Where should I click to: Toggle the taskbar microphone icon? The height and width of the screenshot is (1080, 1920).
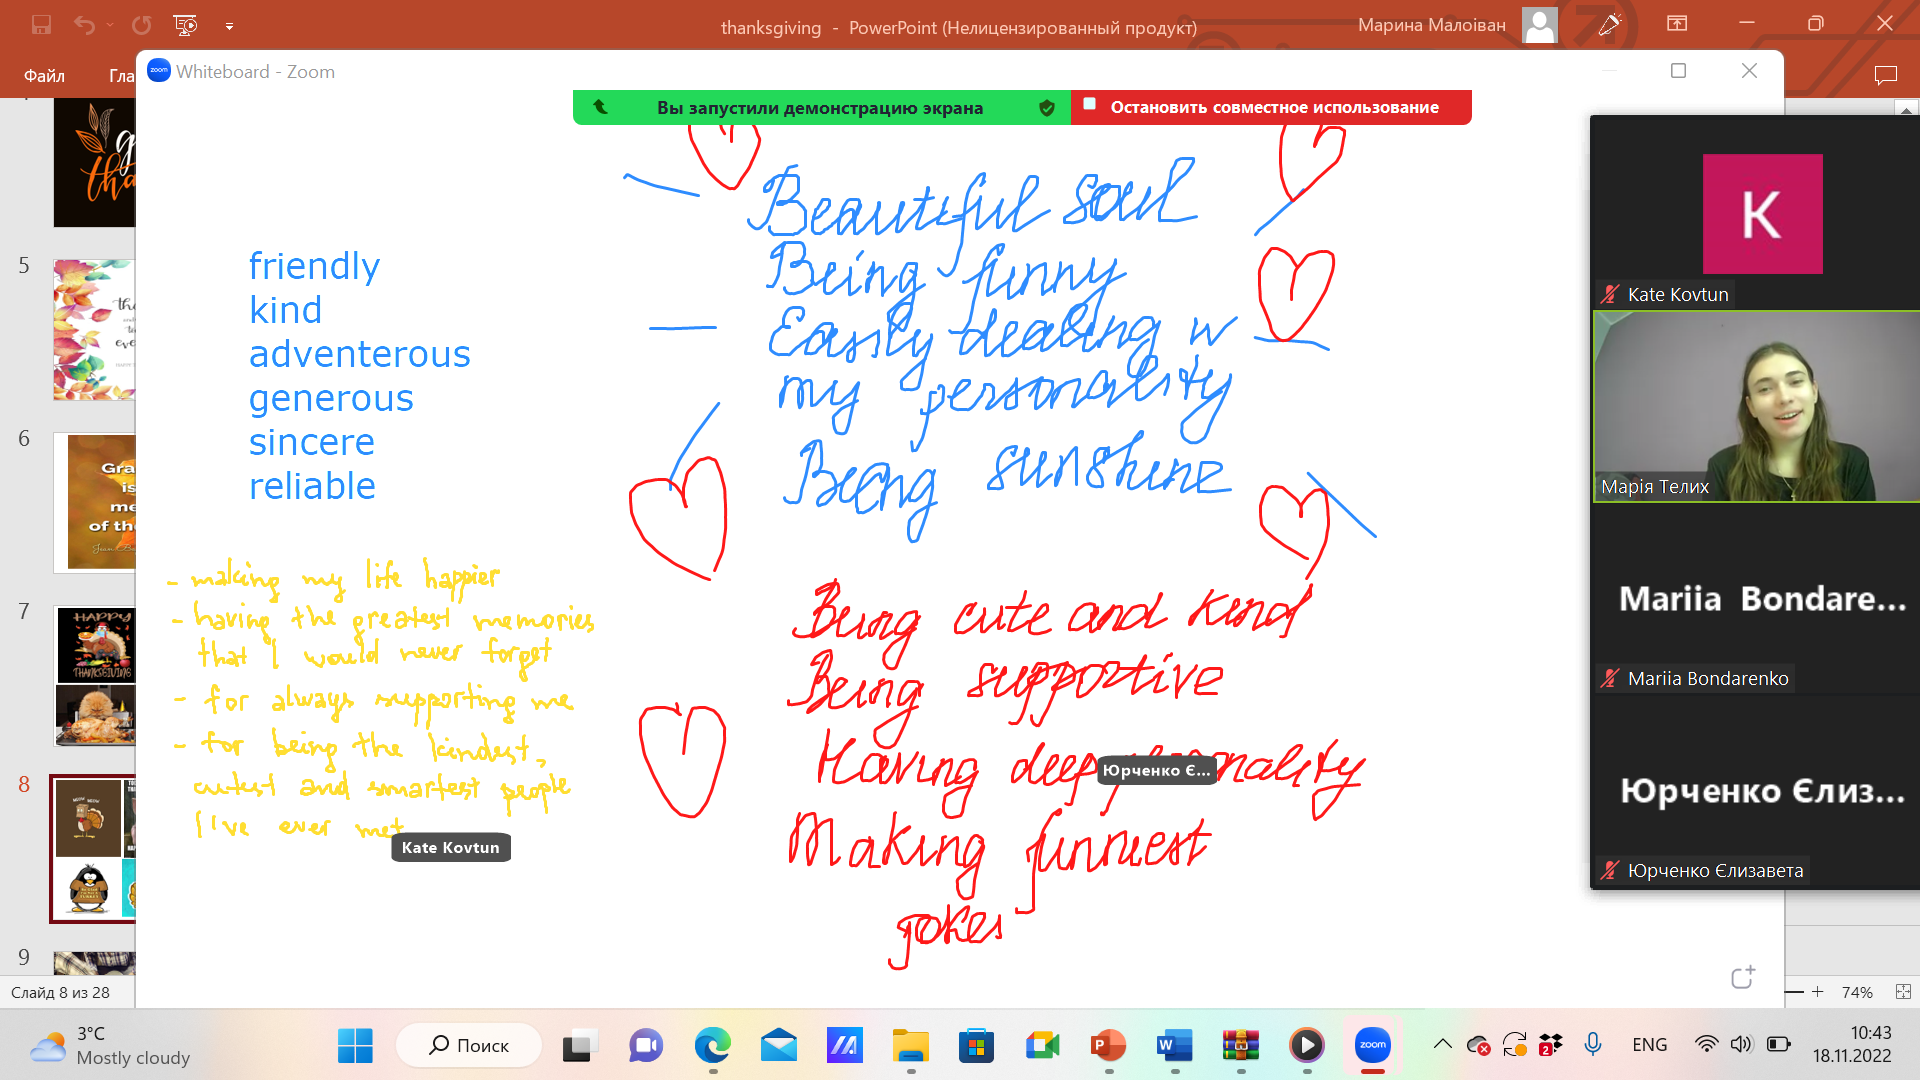[x=1593, y=1045]
